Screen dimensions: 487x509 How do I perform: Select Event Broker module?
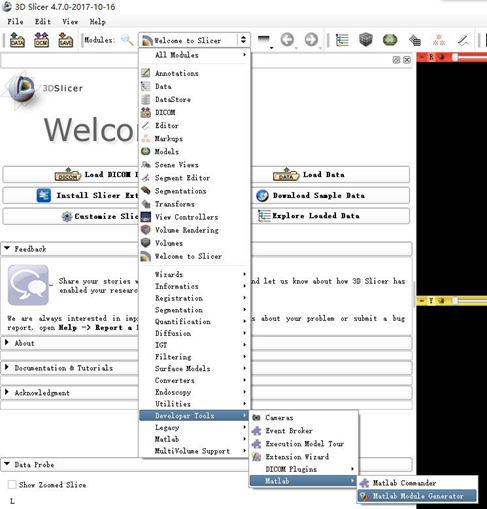(304, 431)
